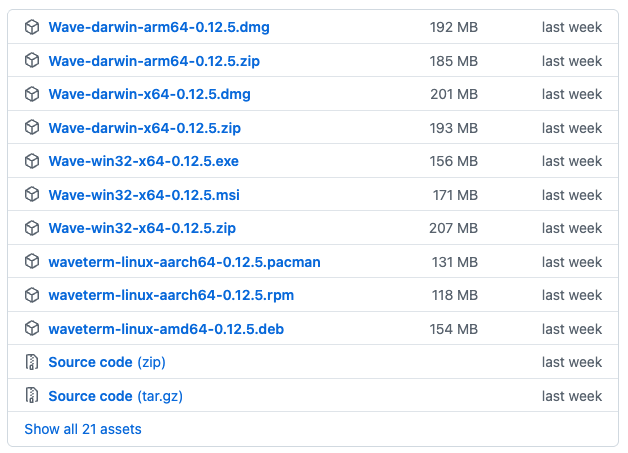The height and width of the screenshot is (453, 628).
Task: Click package icon beside Wave-darwin-x64-0.12.5.zip
Action: coord(32,128)
